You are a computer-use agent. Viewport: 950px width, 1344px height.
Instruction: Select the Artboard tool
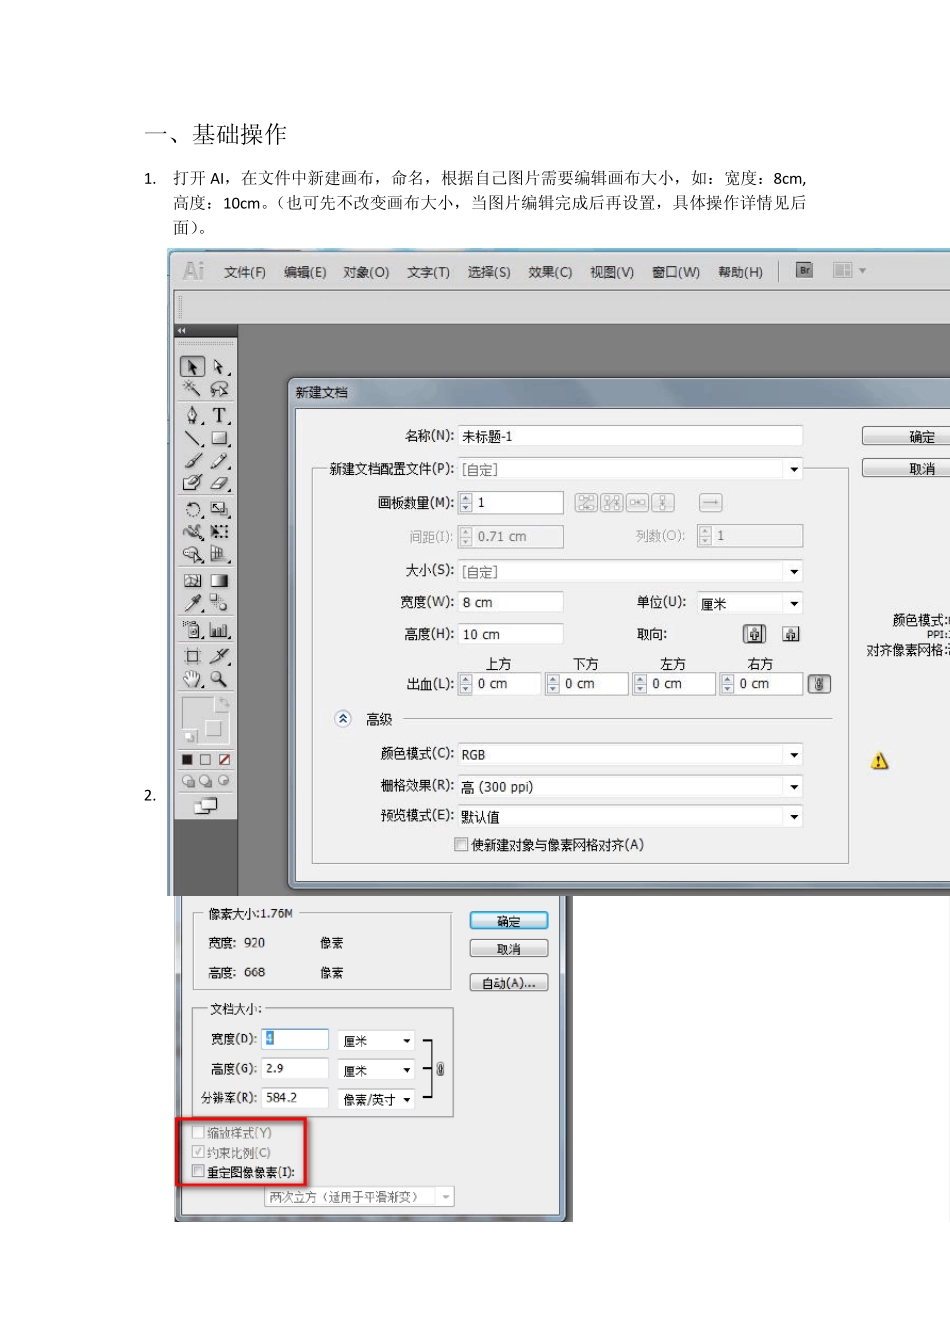pyautogui.click(x=192, y=656)
